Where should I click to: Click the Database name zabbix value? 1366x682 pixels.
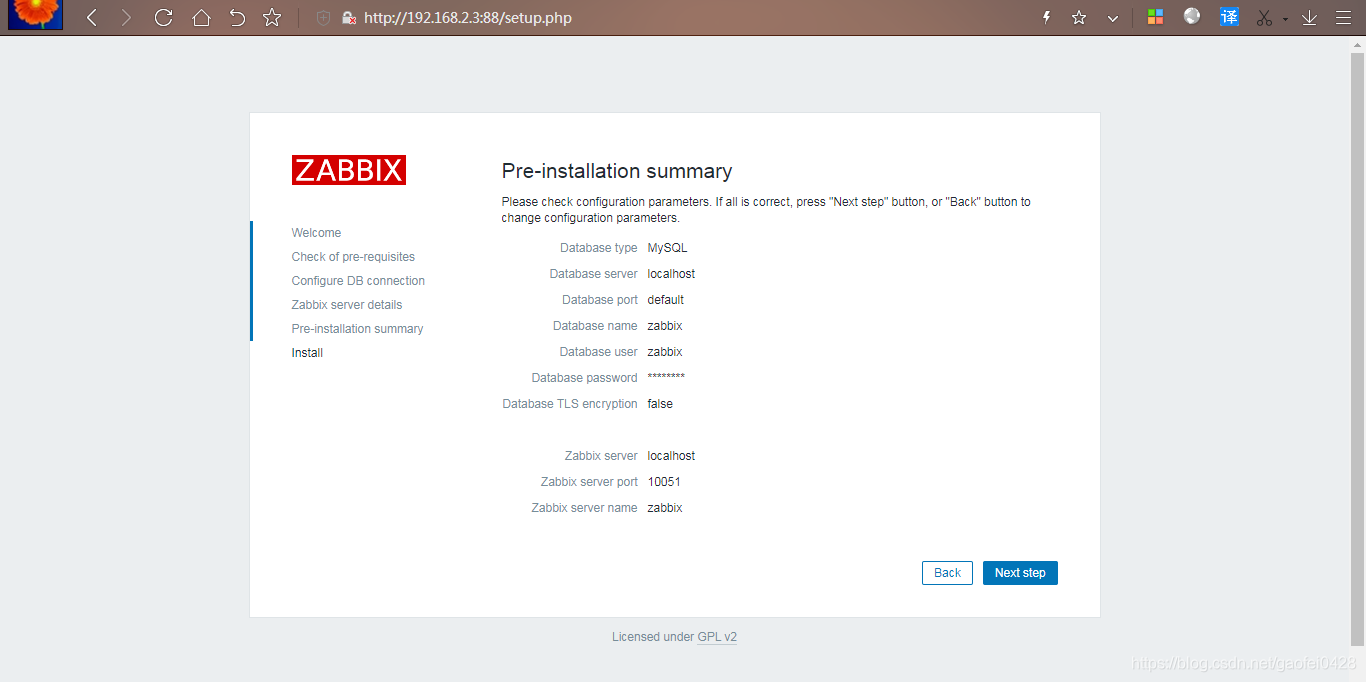[665, 326]
